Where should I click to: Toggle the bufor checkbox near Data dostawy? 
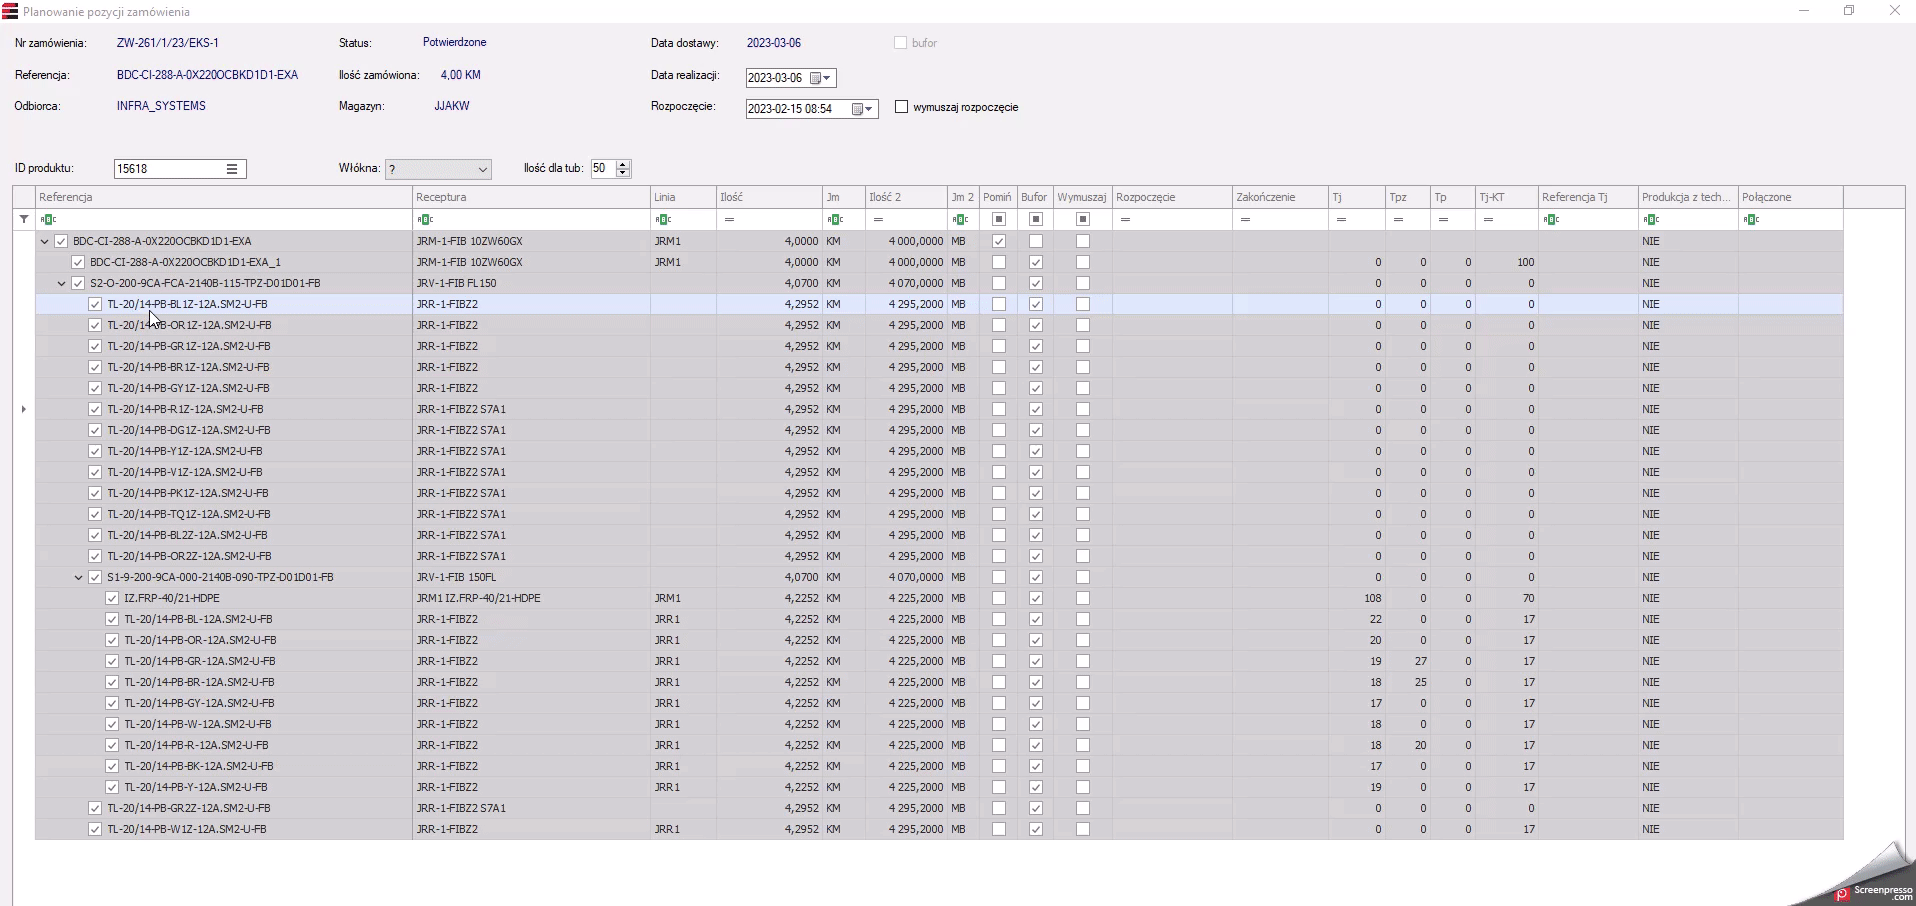coord(900,43)
